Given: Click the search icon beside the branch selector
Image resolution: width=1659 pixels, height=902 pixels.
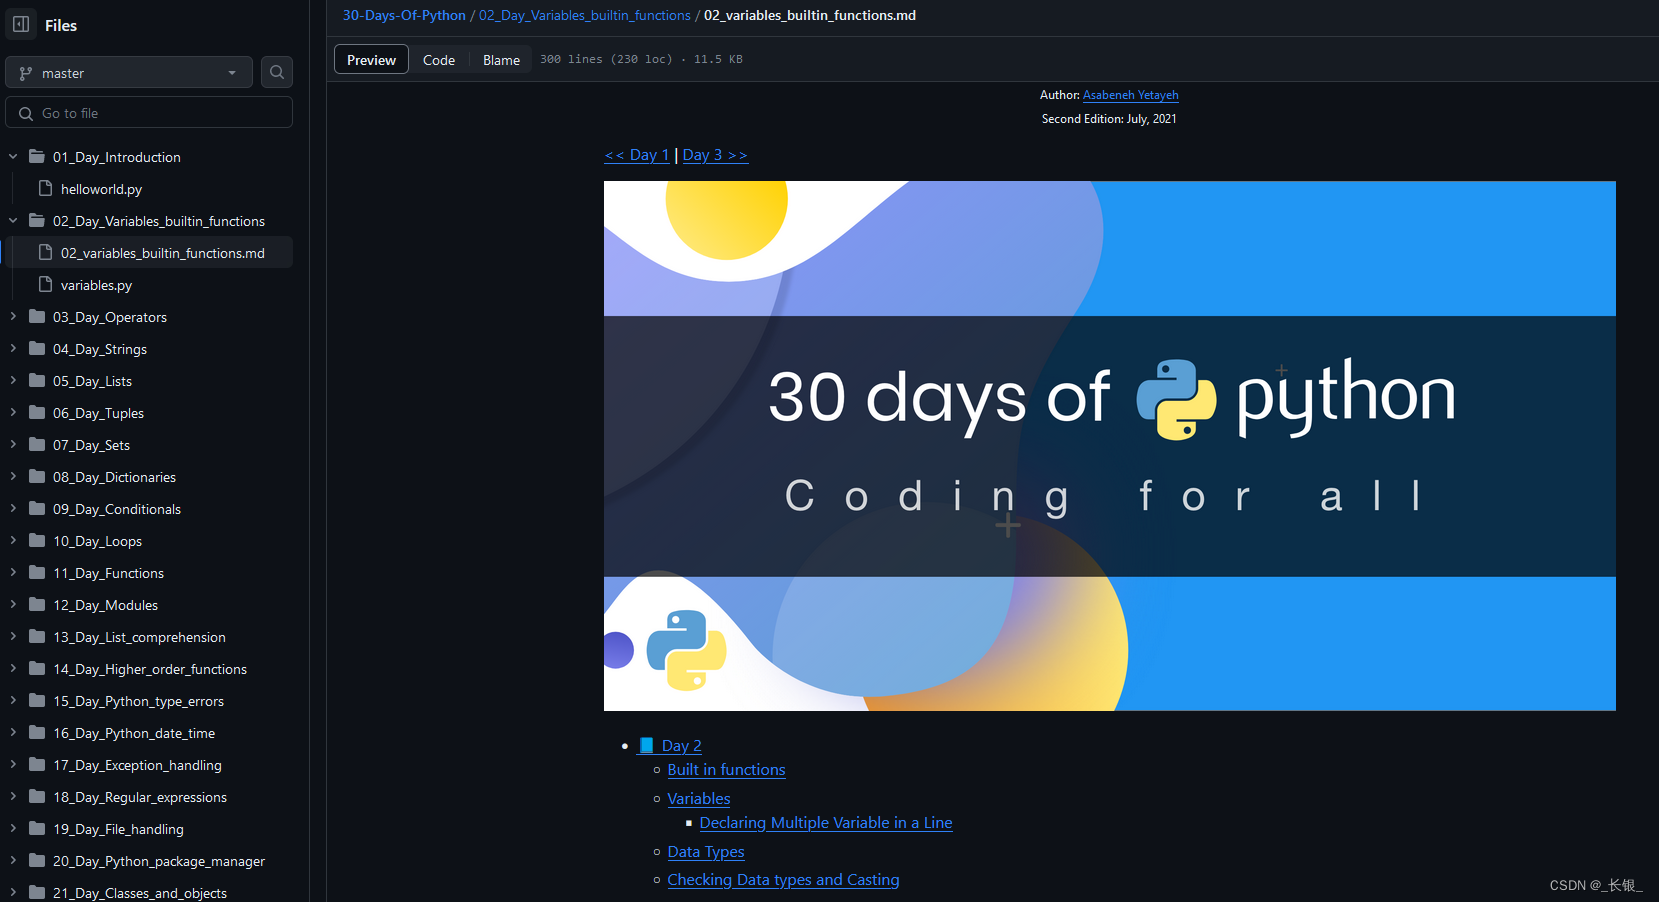Looking at the screenshot, I should 277,72.
